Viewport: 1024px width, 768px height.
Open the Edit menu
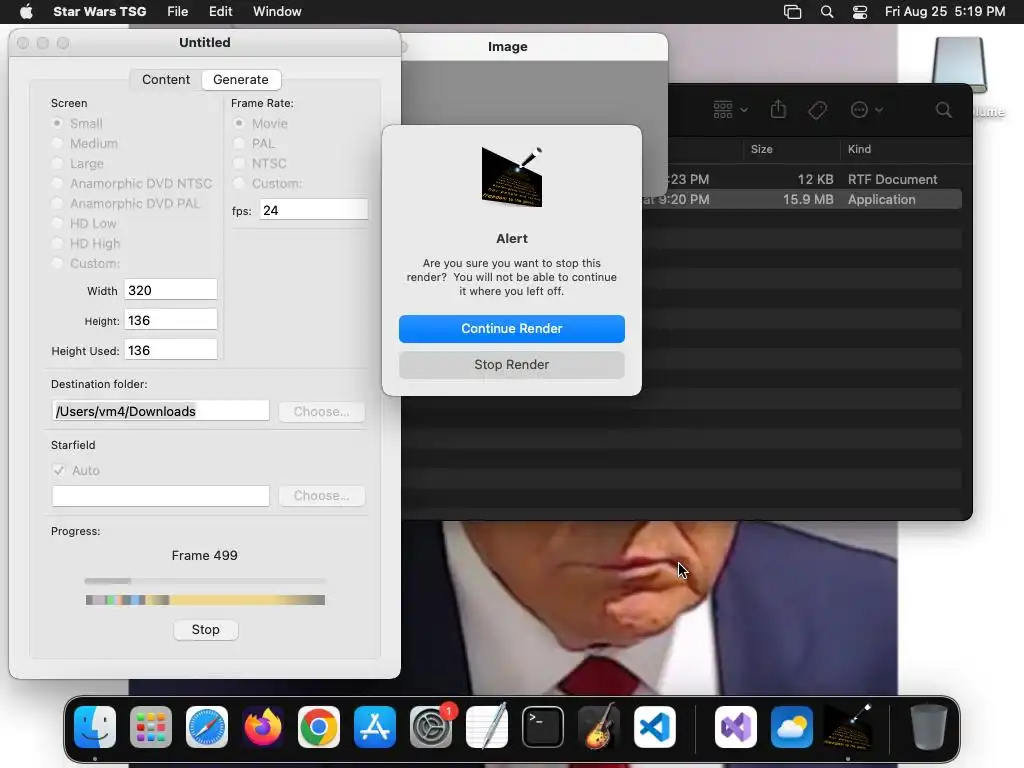point(221,11)
